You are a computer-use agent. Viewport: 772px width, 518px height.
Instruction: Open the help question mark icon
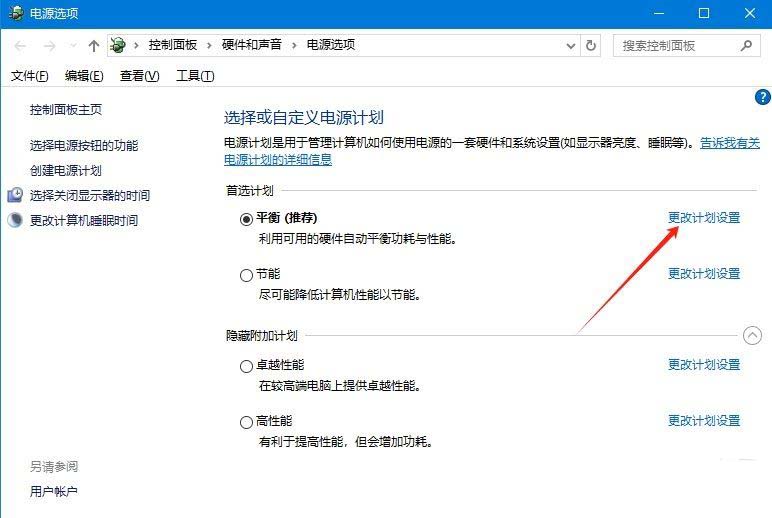tap(763, 97)
